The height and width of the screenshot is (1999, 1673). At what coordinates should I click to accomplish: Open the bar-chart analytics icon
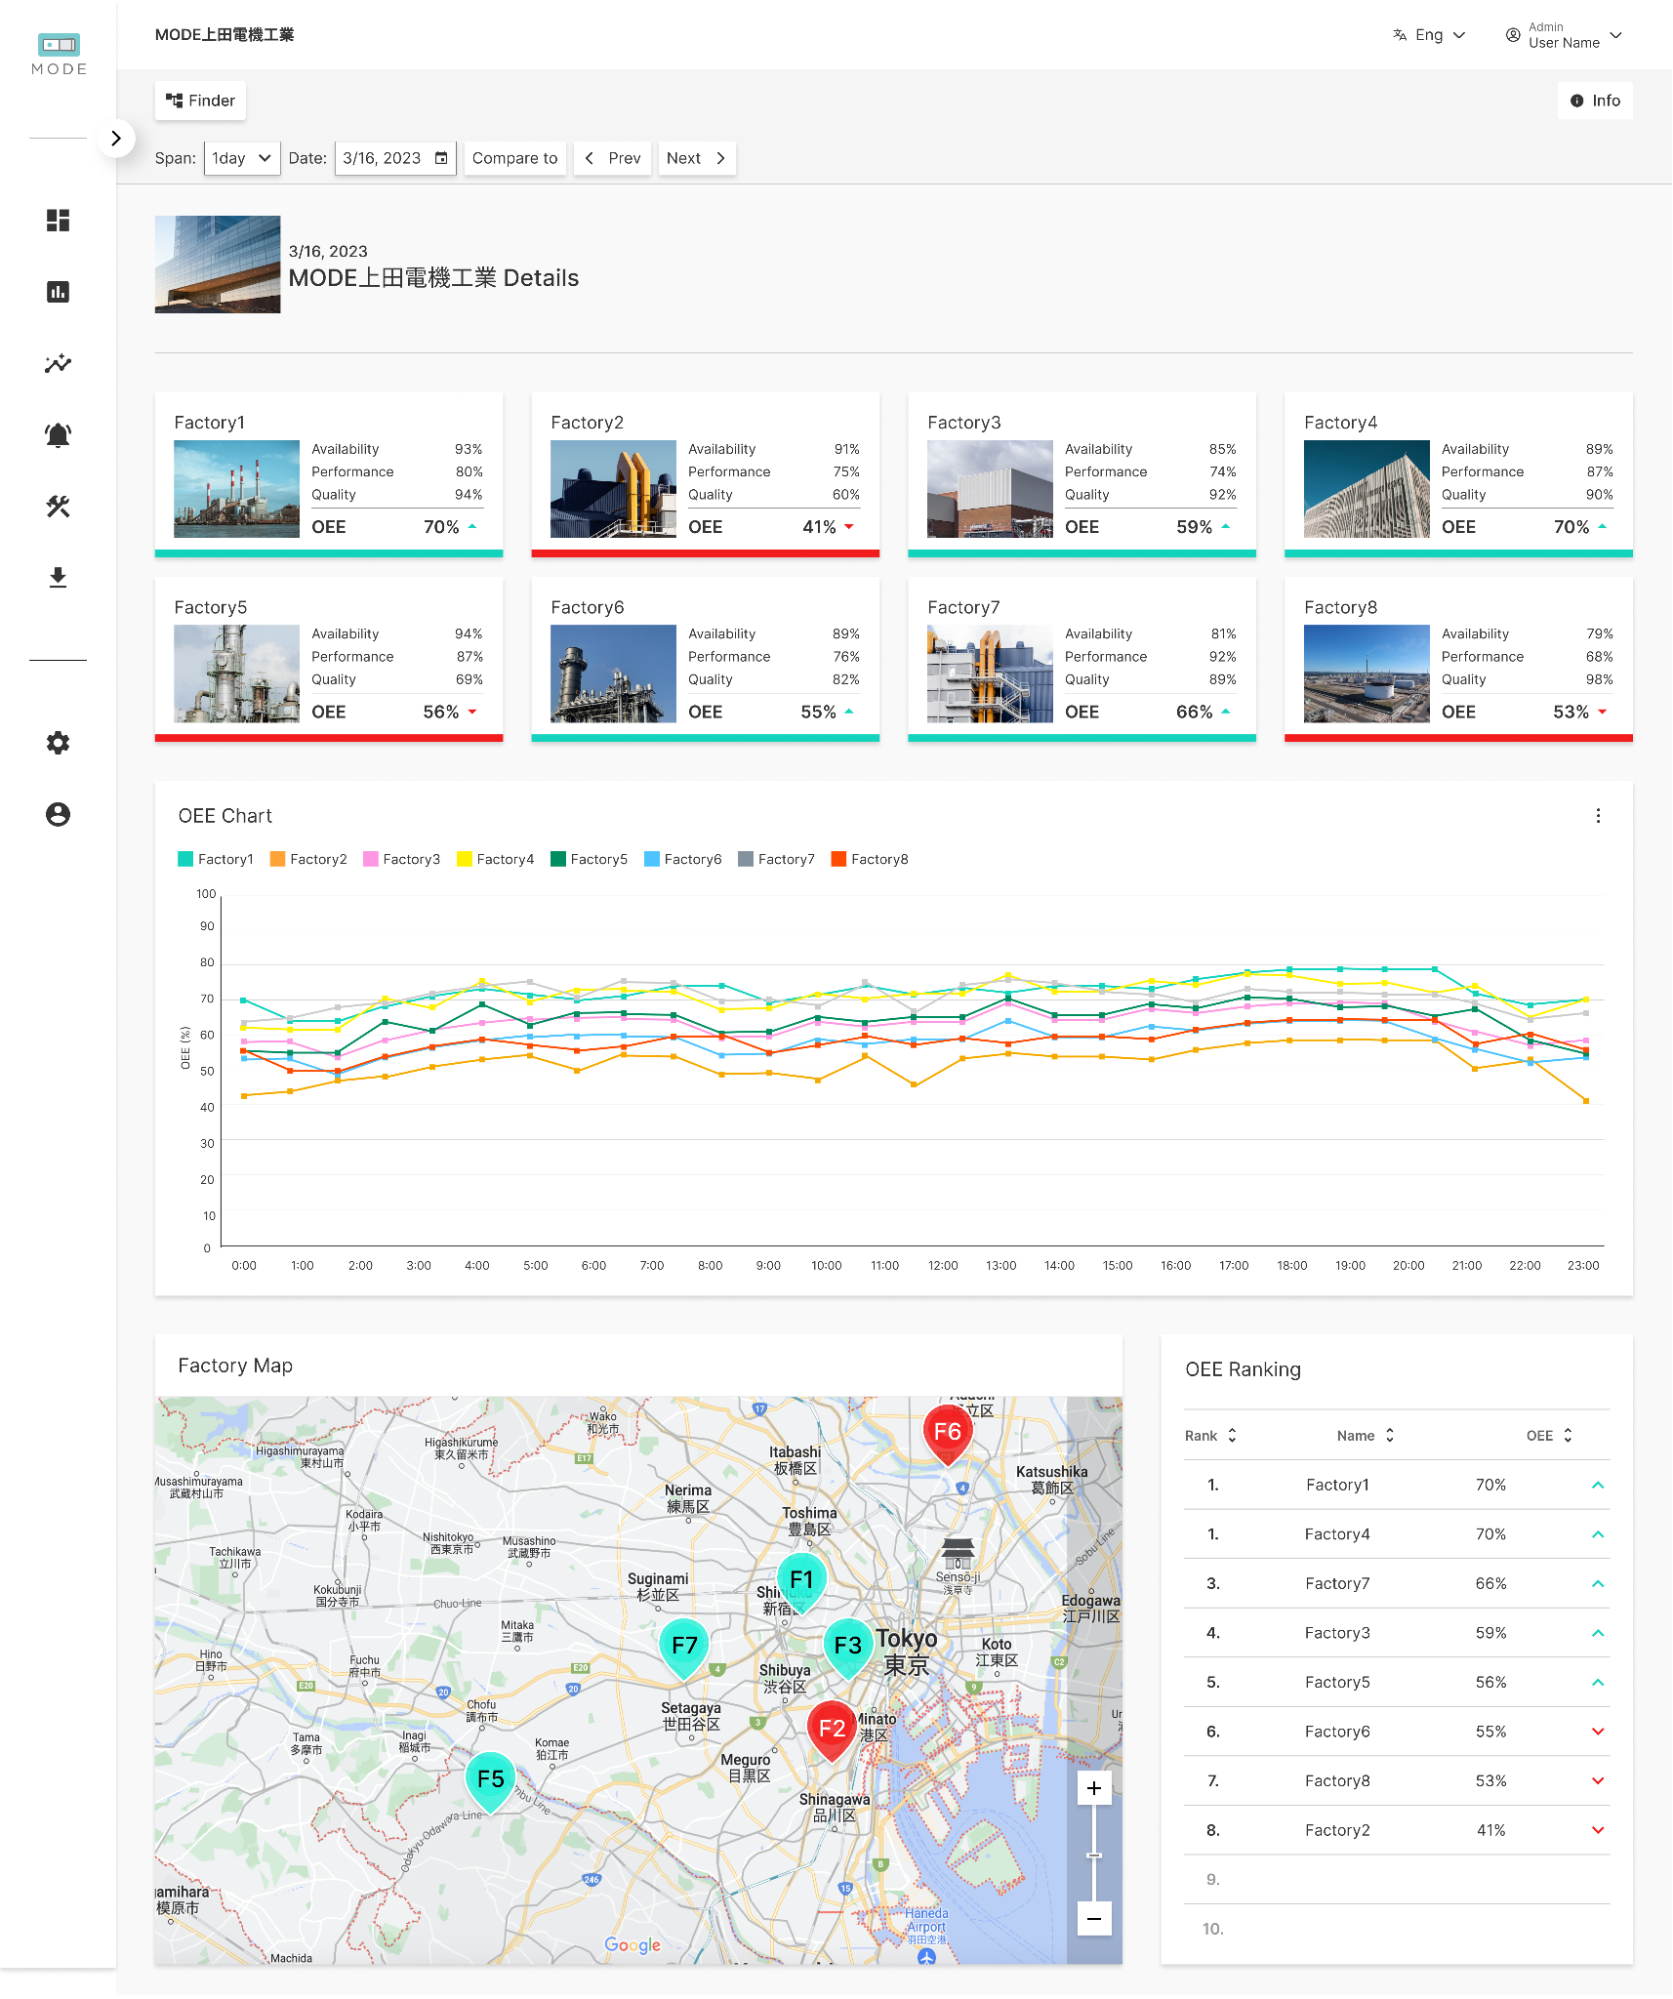pos(58,292)
